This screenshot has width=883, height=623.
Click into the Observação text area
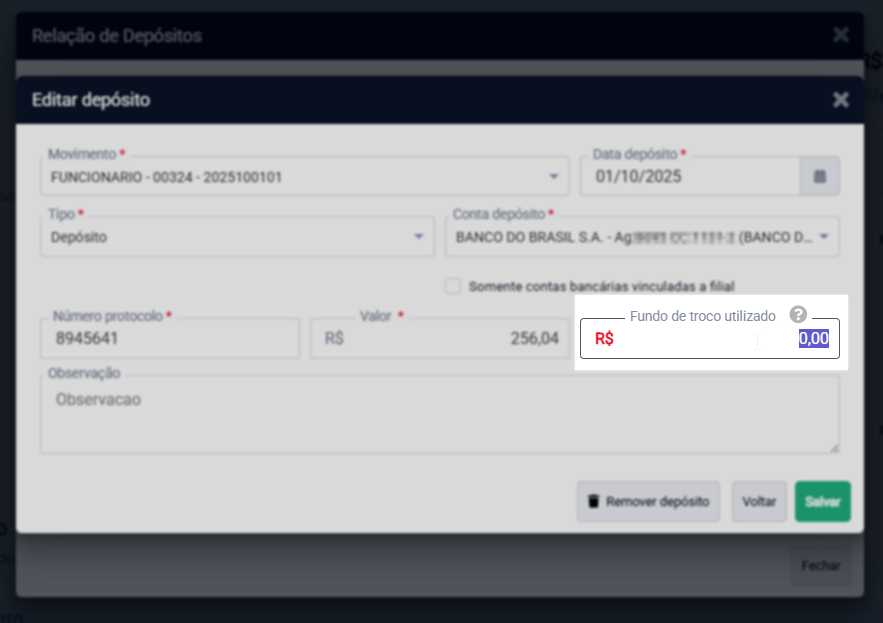440,415
